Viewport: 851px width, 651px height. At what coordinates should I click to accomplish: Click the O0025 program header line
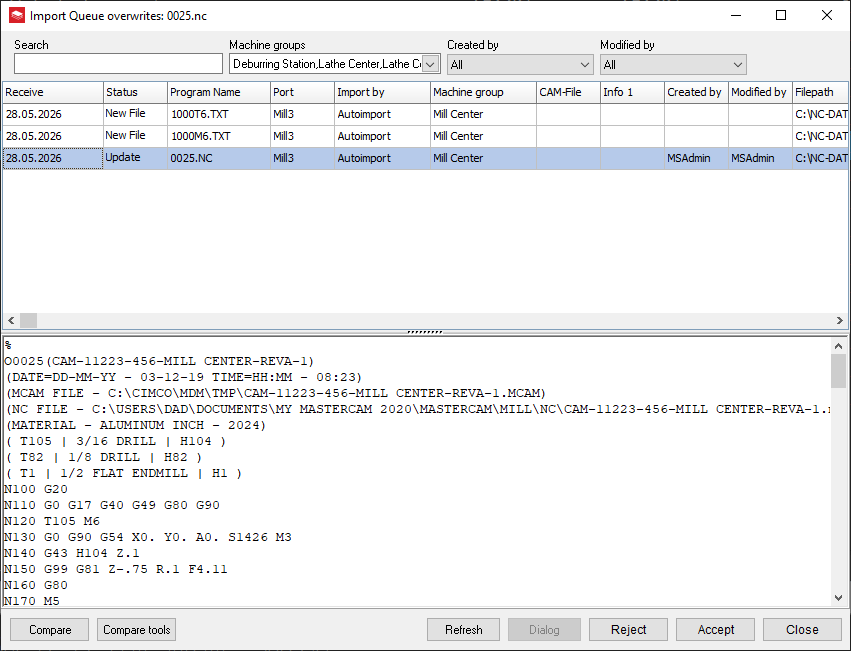(159, 361)
